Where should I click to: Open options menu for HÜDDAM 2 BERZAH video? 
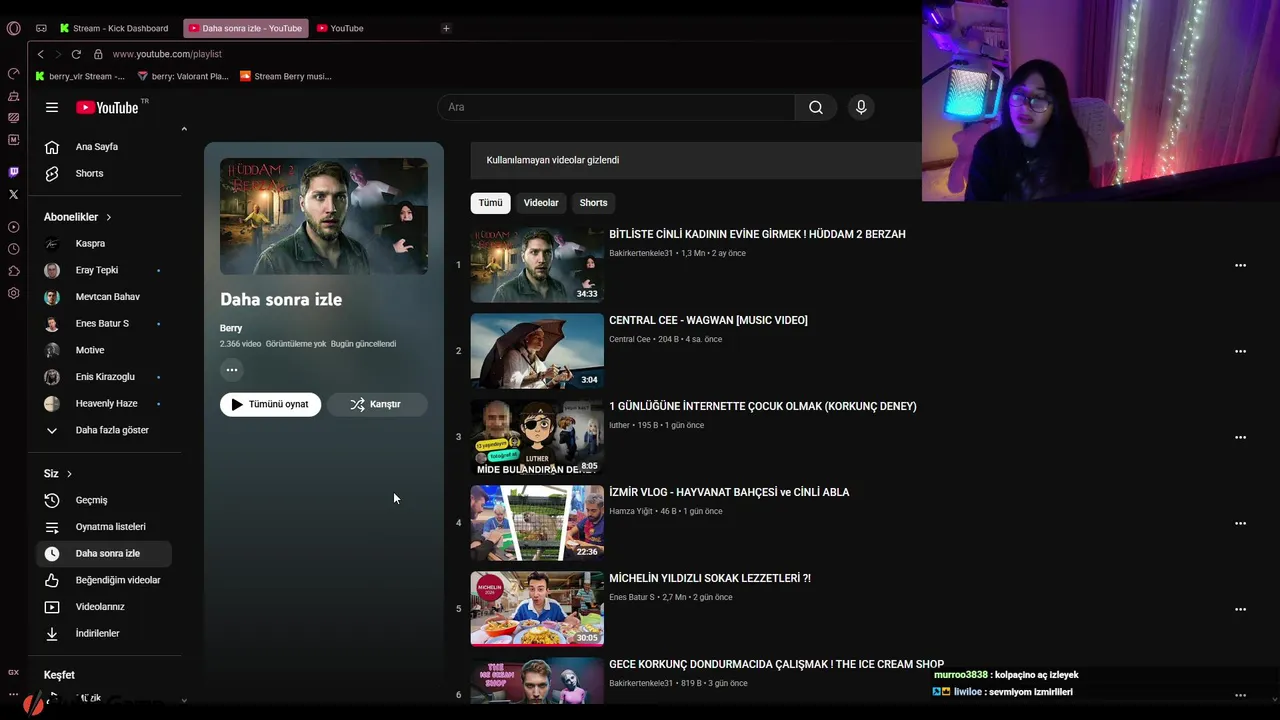[1240, 265]
